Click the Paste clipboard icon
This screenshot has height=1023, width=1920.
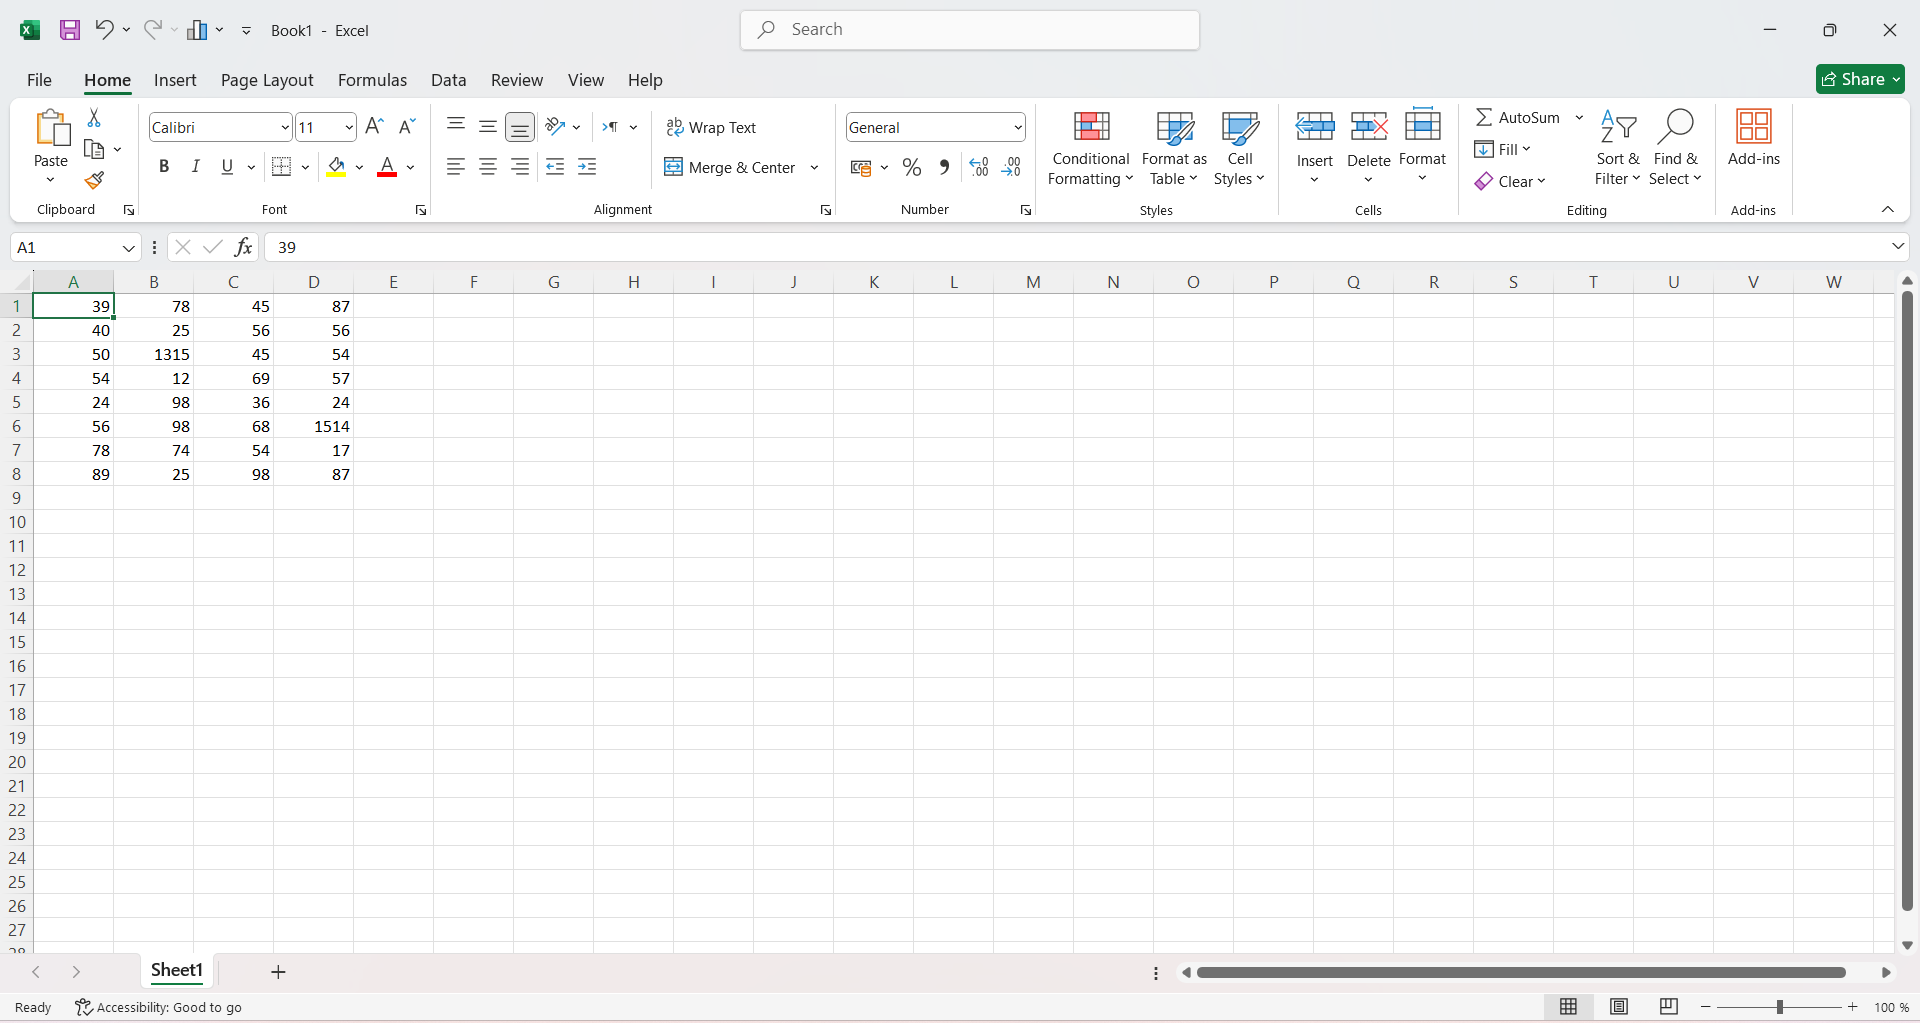coord(51,129)
